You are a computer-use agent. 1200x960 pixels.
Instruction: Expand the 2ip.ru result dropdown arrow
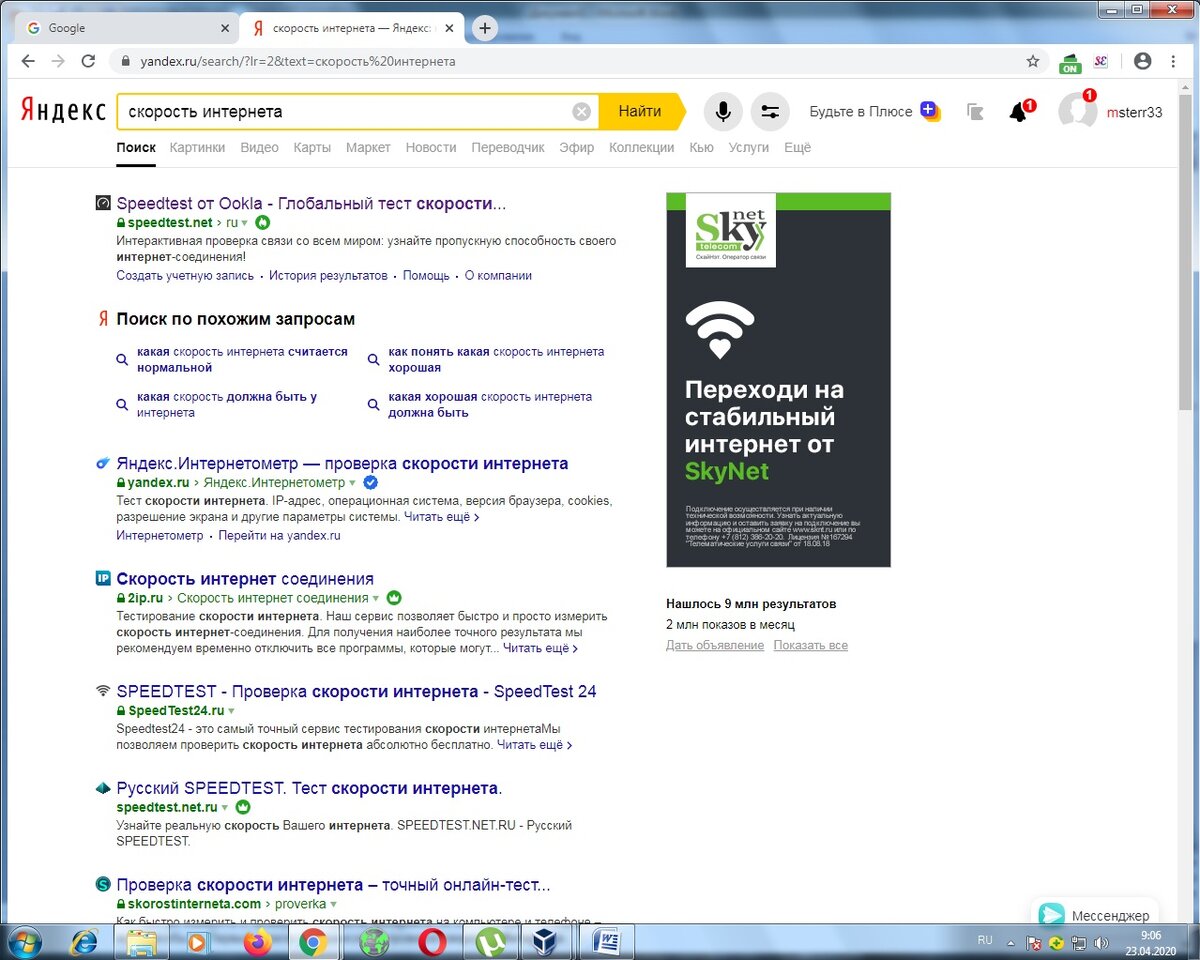(x=376, y=598)
